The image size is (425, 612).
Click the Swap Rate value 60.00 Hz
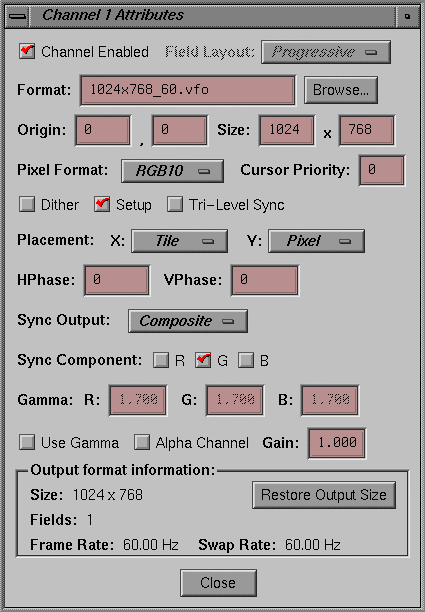tap(313, 544)
